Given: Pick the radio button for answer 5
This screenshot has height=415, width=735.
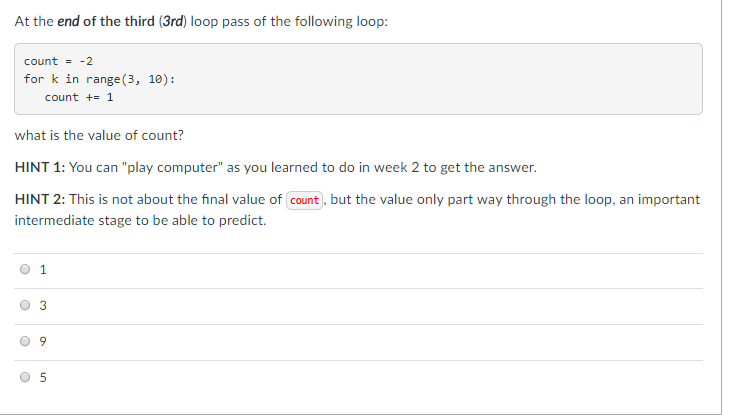Looking at the screenshot, I should click(x=25, y=377).
